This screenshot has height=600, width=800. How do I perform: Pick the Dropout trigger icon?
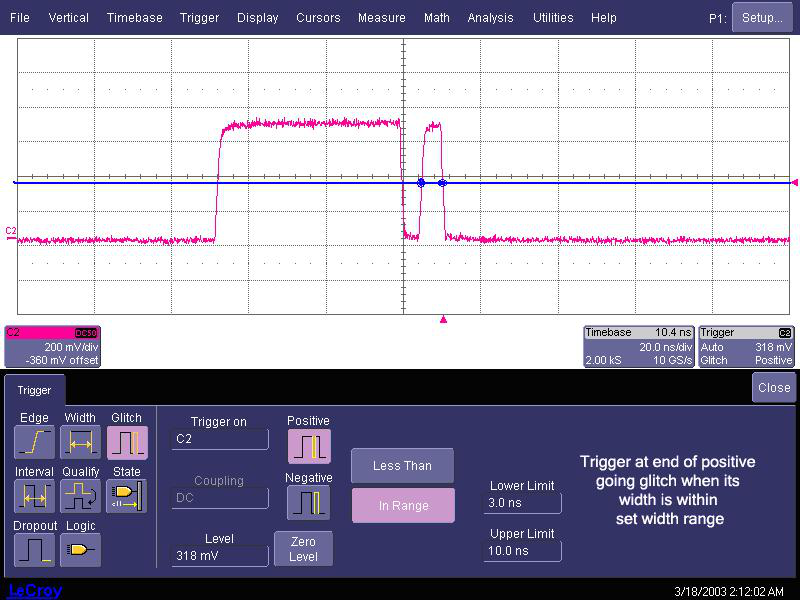(34, 549)
